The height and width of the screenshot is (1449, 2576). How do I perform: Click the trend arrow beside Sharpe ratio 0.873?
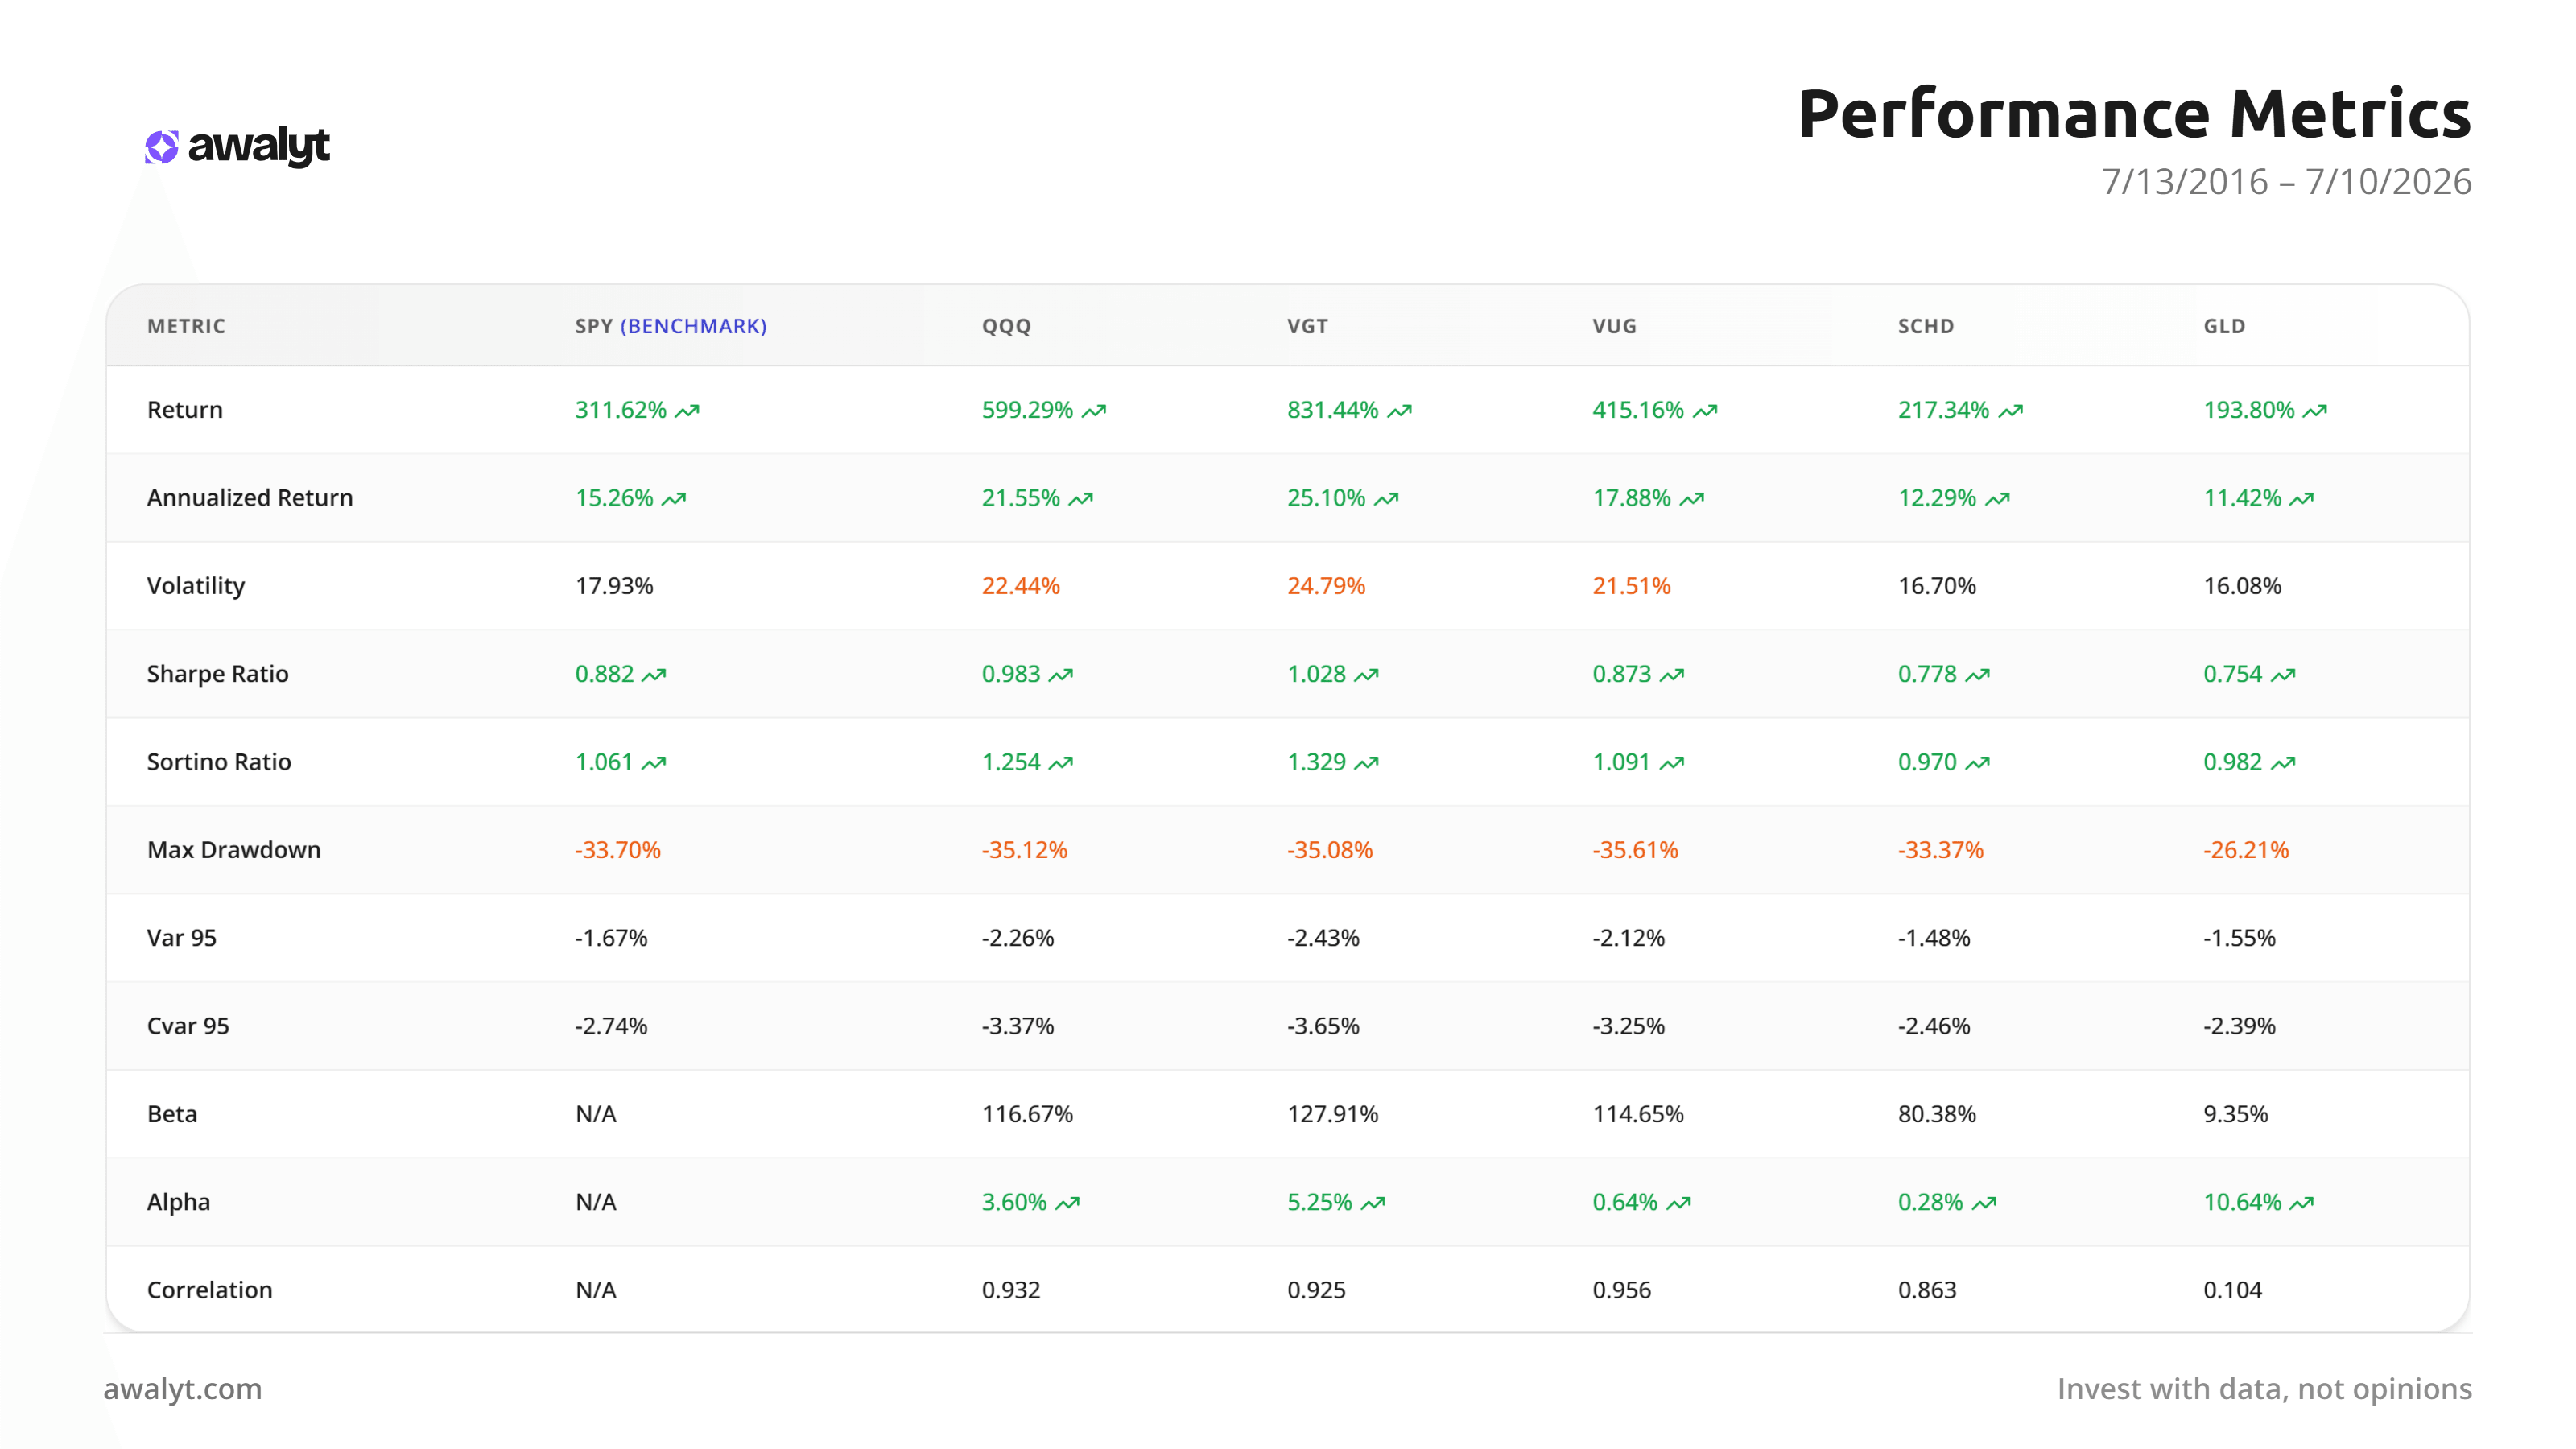click(x=1672, y=675)
